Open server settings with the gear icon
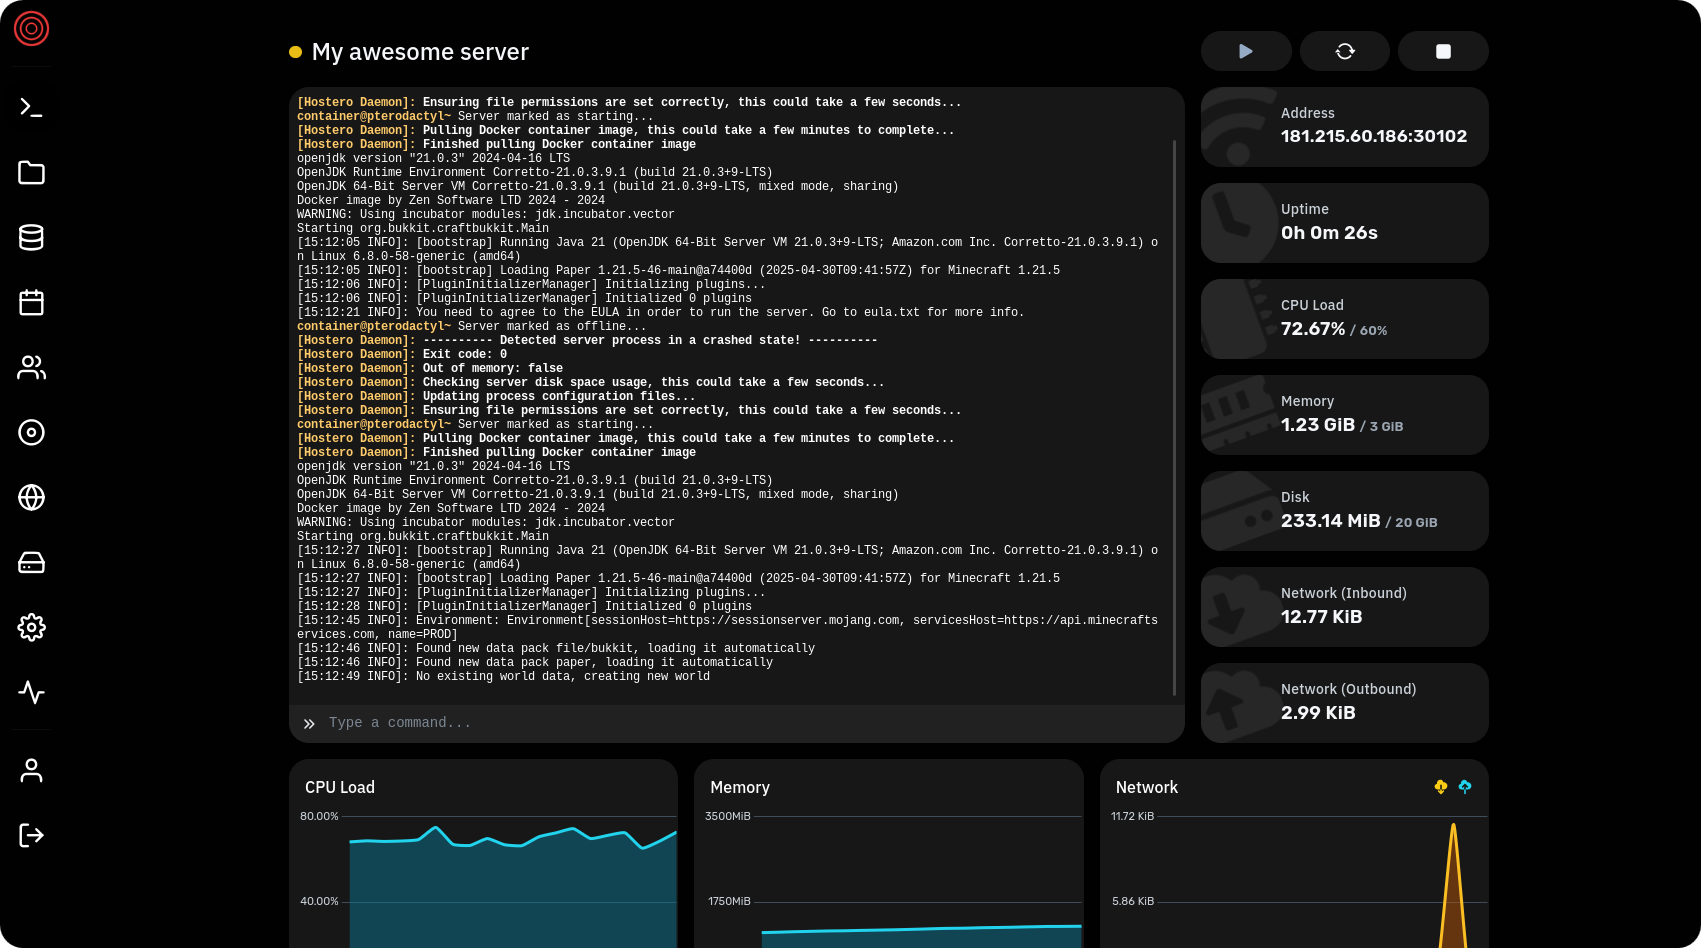 tap(31, 627)
